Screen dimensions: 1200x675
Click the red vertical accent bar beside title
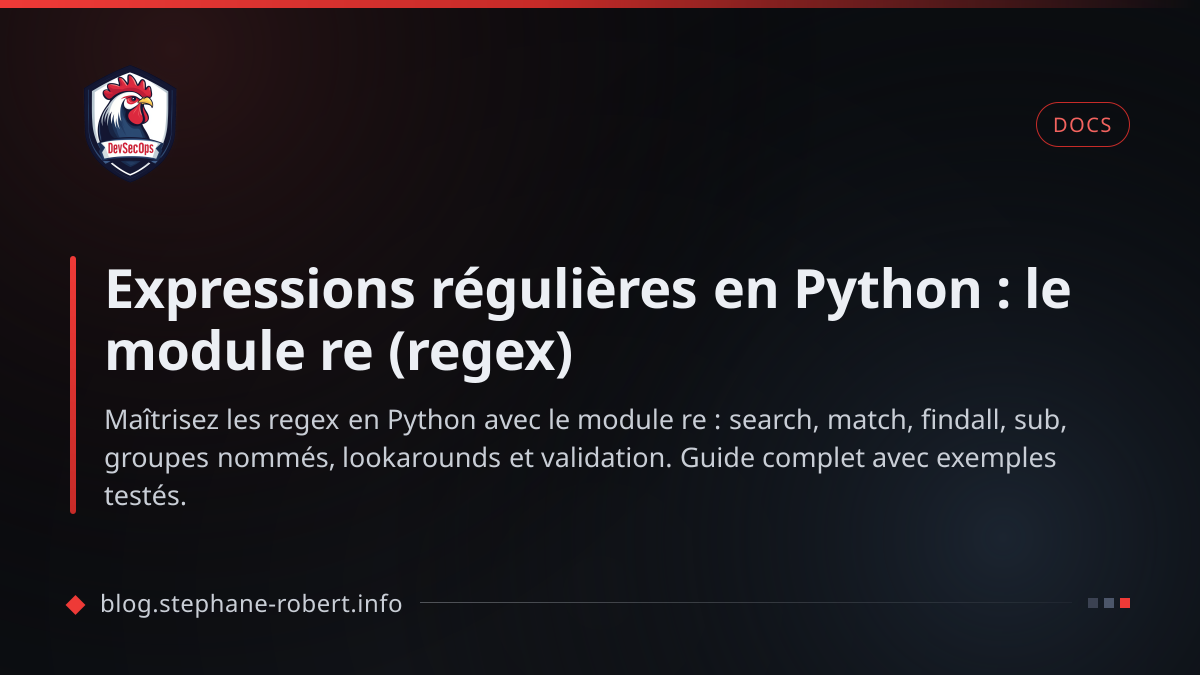pyautogui.click(x=73, y=385)
